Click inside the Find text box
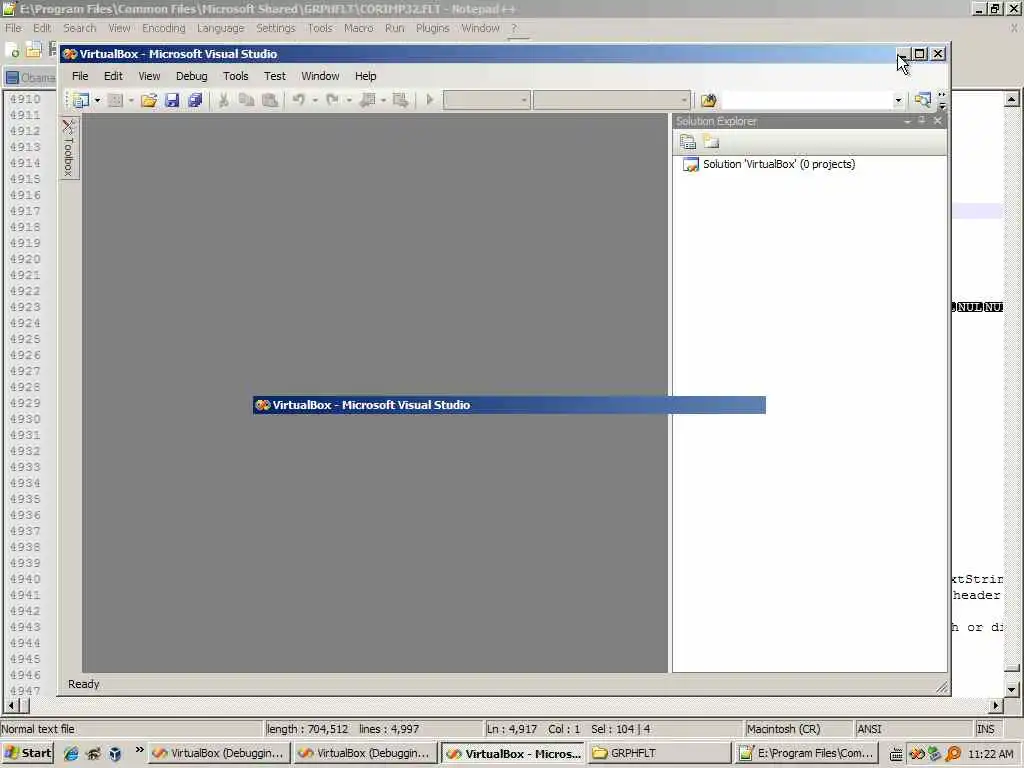 click(x=806, y=100)
